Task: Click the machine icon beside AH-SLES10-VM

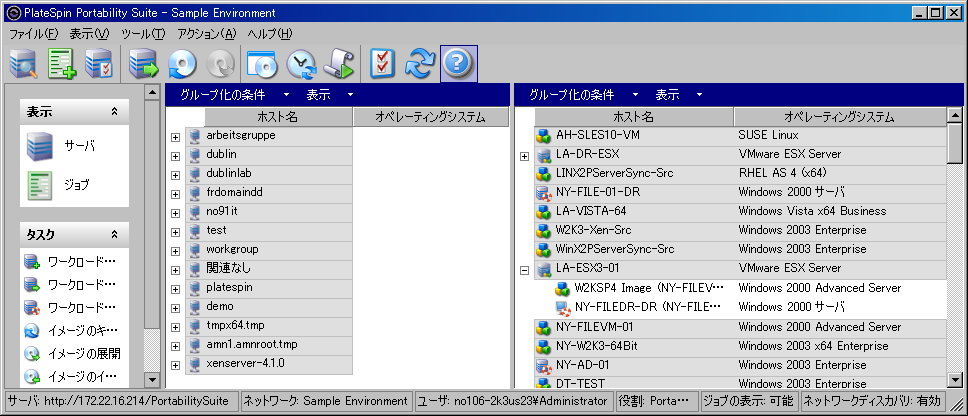Action: (544, 135)
